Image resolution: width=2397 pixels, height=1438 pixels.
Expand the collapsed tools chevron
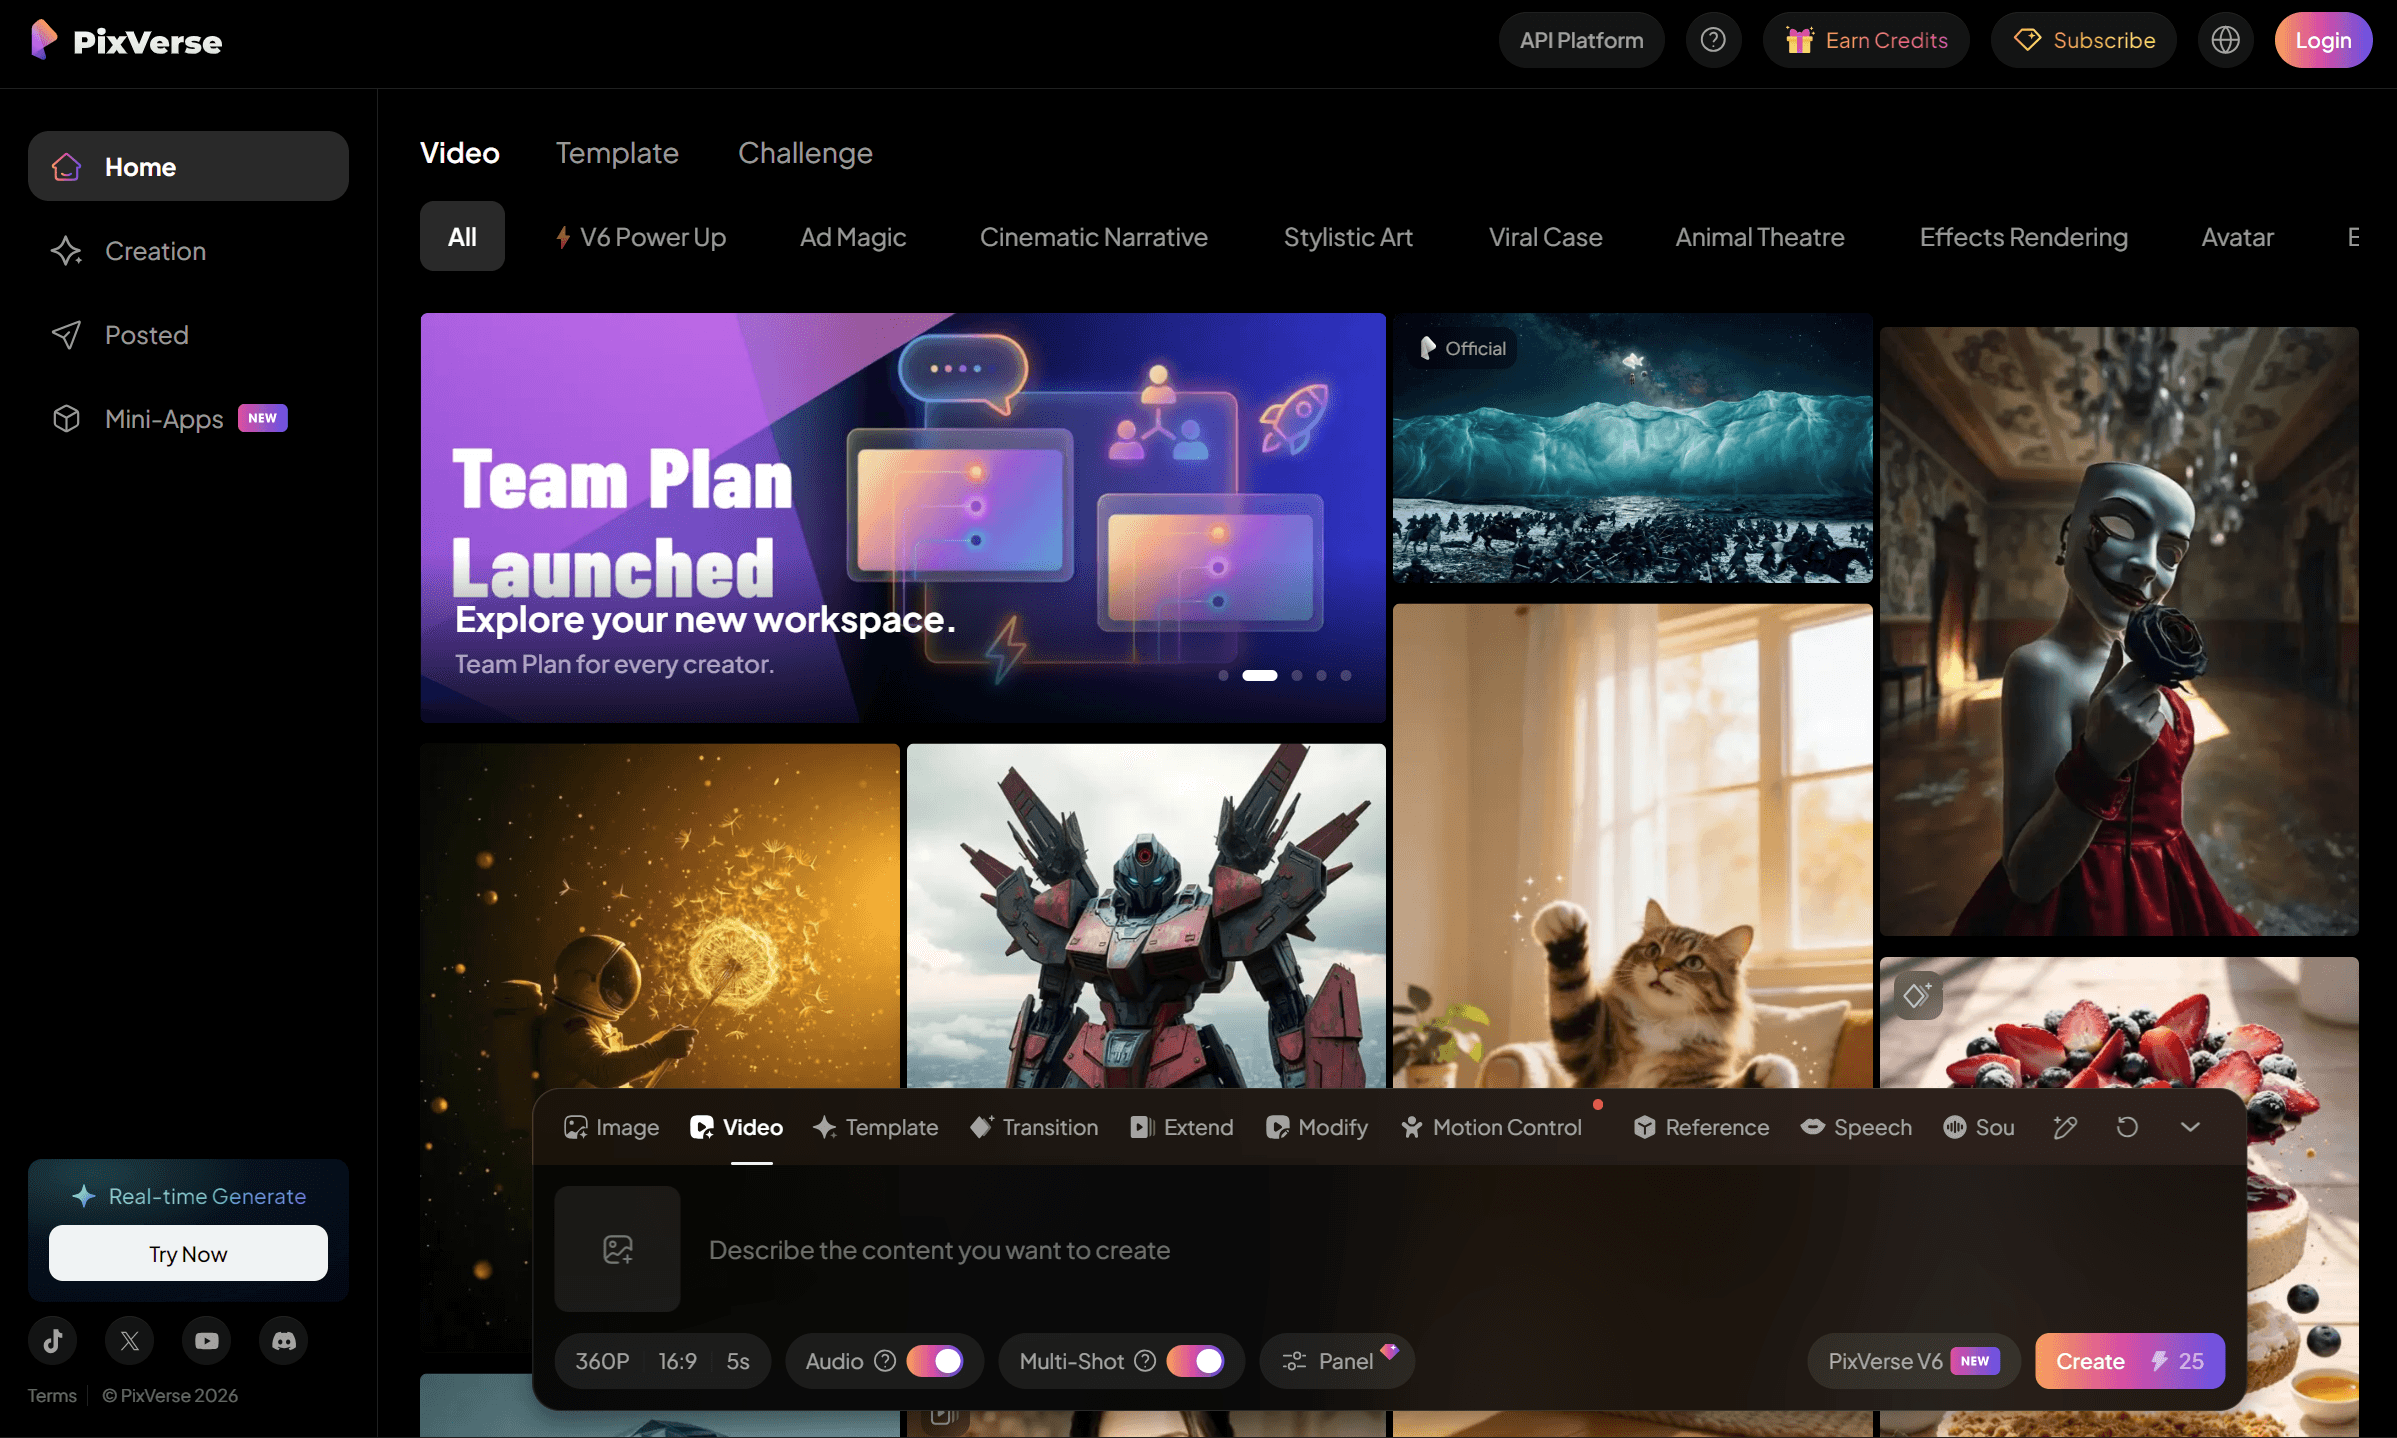tap(2189, 1127)
